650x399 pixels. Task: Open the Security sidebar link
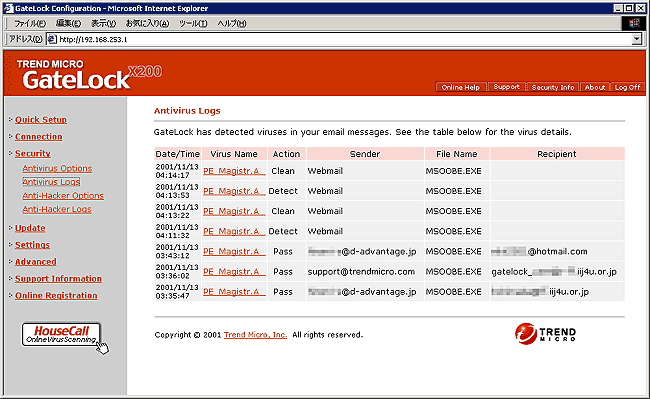click(x=33, y=153)
